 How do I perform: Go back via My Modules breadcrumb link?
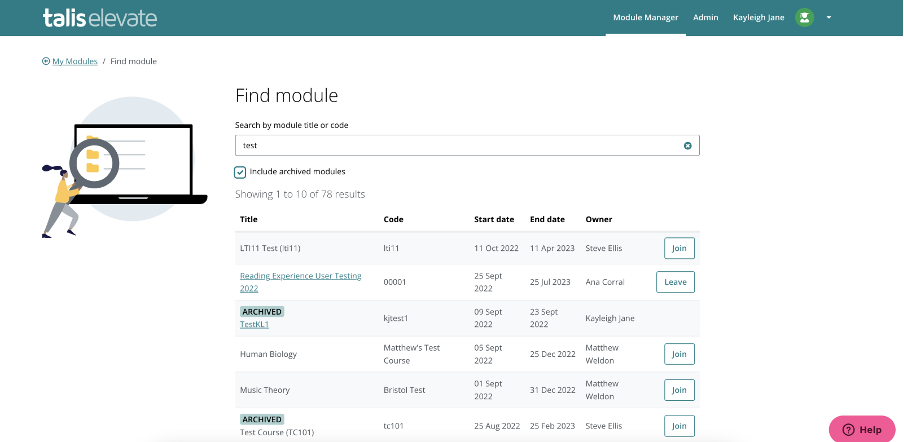pyautogui.click(x=75, y=61)
